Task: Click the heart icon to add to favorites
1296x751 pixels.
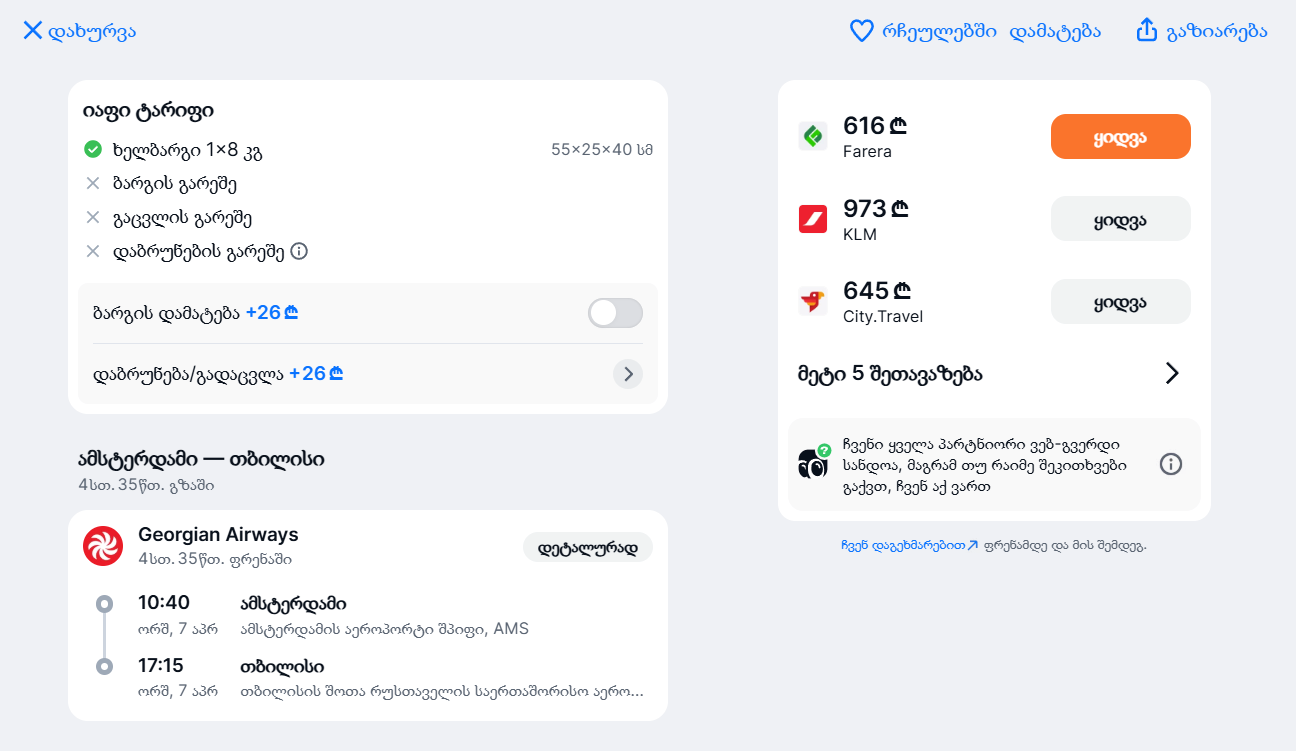Action: tap(861, 31)
